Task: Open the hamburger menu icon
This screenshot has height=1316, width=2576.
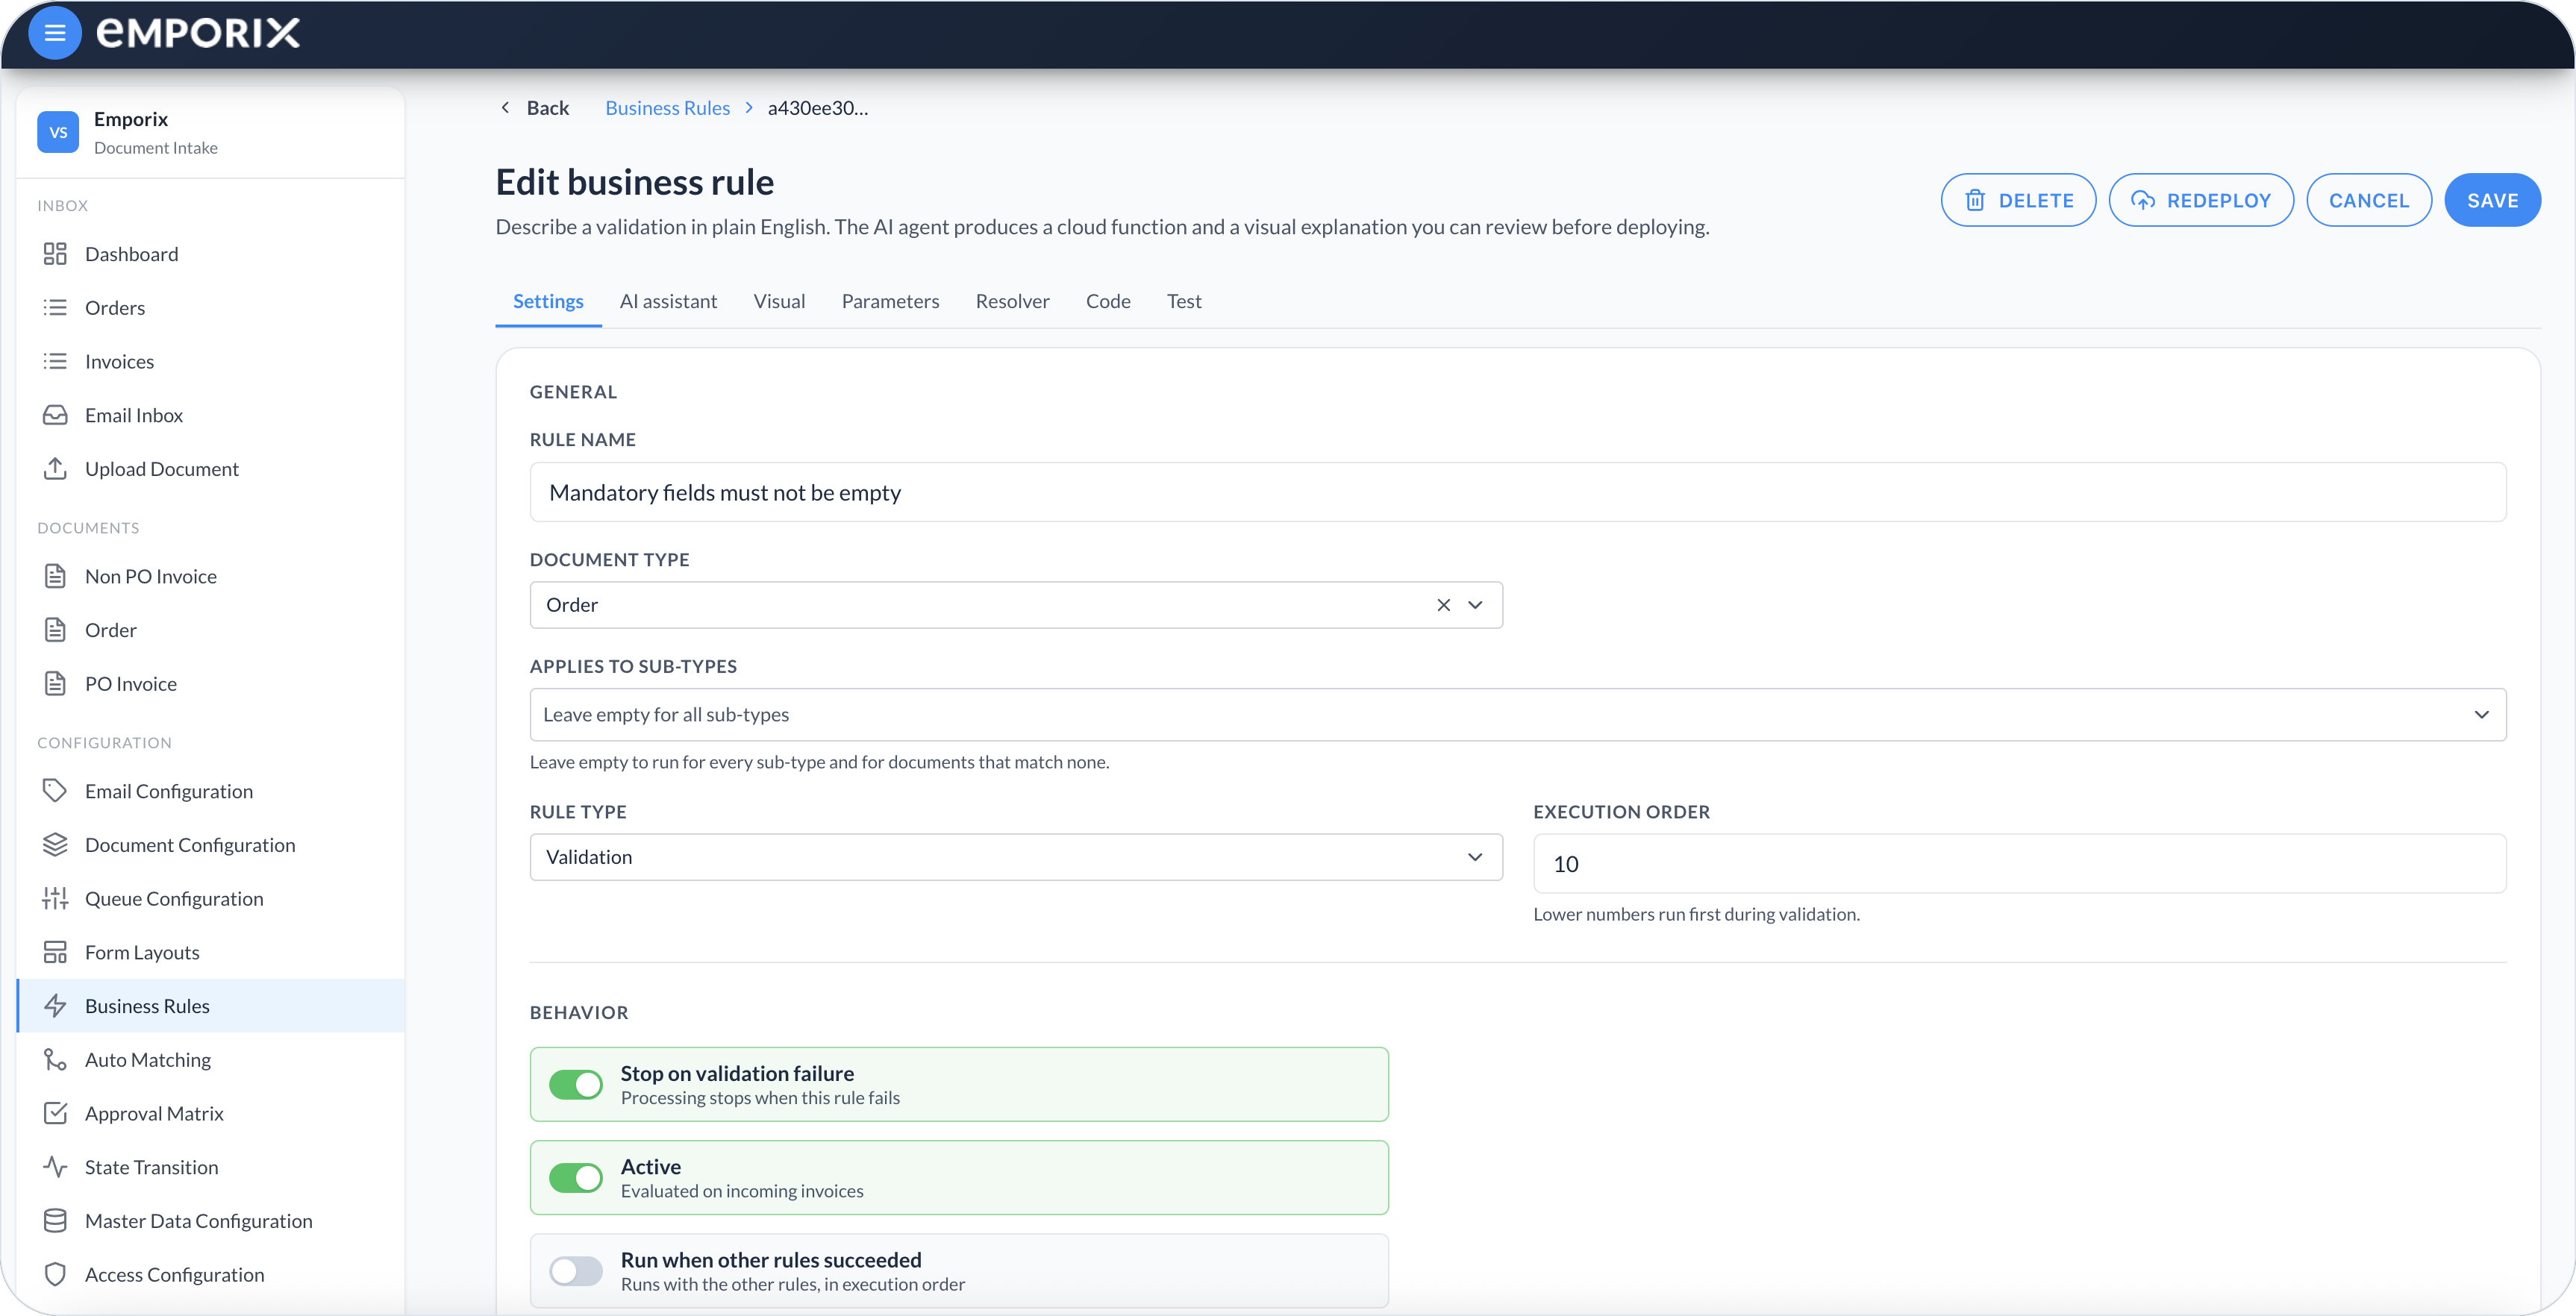Action: point(55,33)
